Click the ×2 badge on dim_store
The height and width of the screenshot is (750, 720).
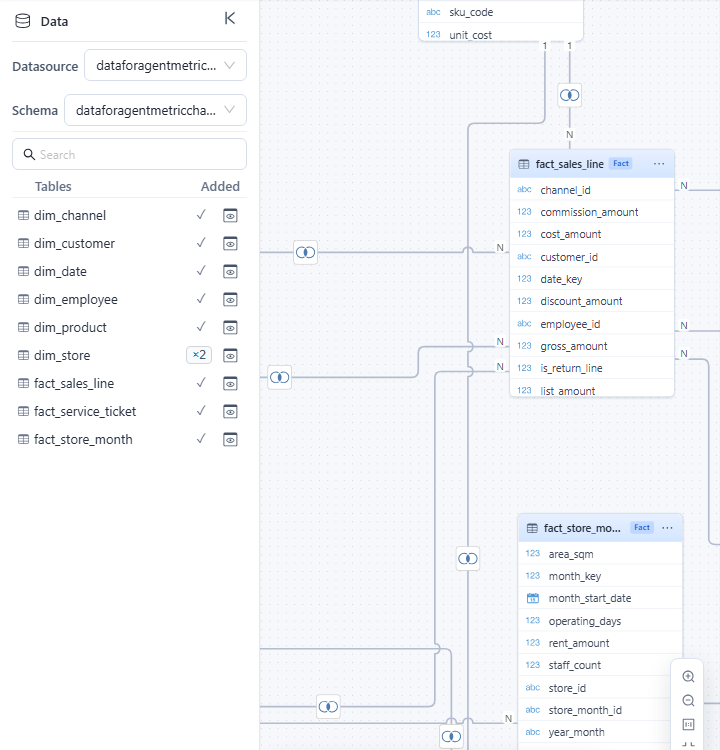199,355
